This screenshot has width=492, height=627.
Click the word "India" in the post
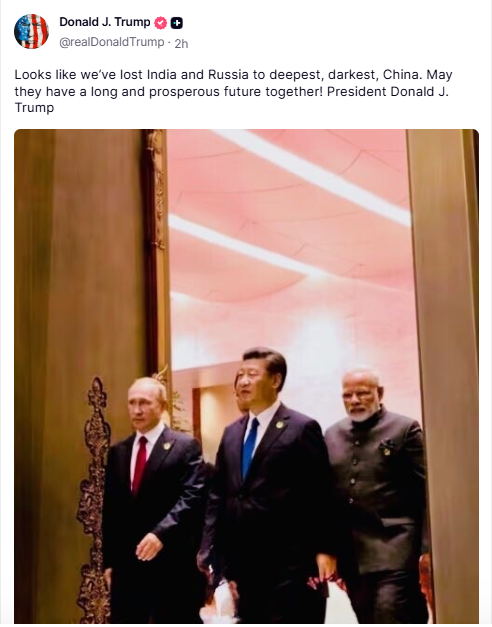162,75
